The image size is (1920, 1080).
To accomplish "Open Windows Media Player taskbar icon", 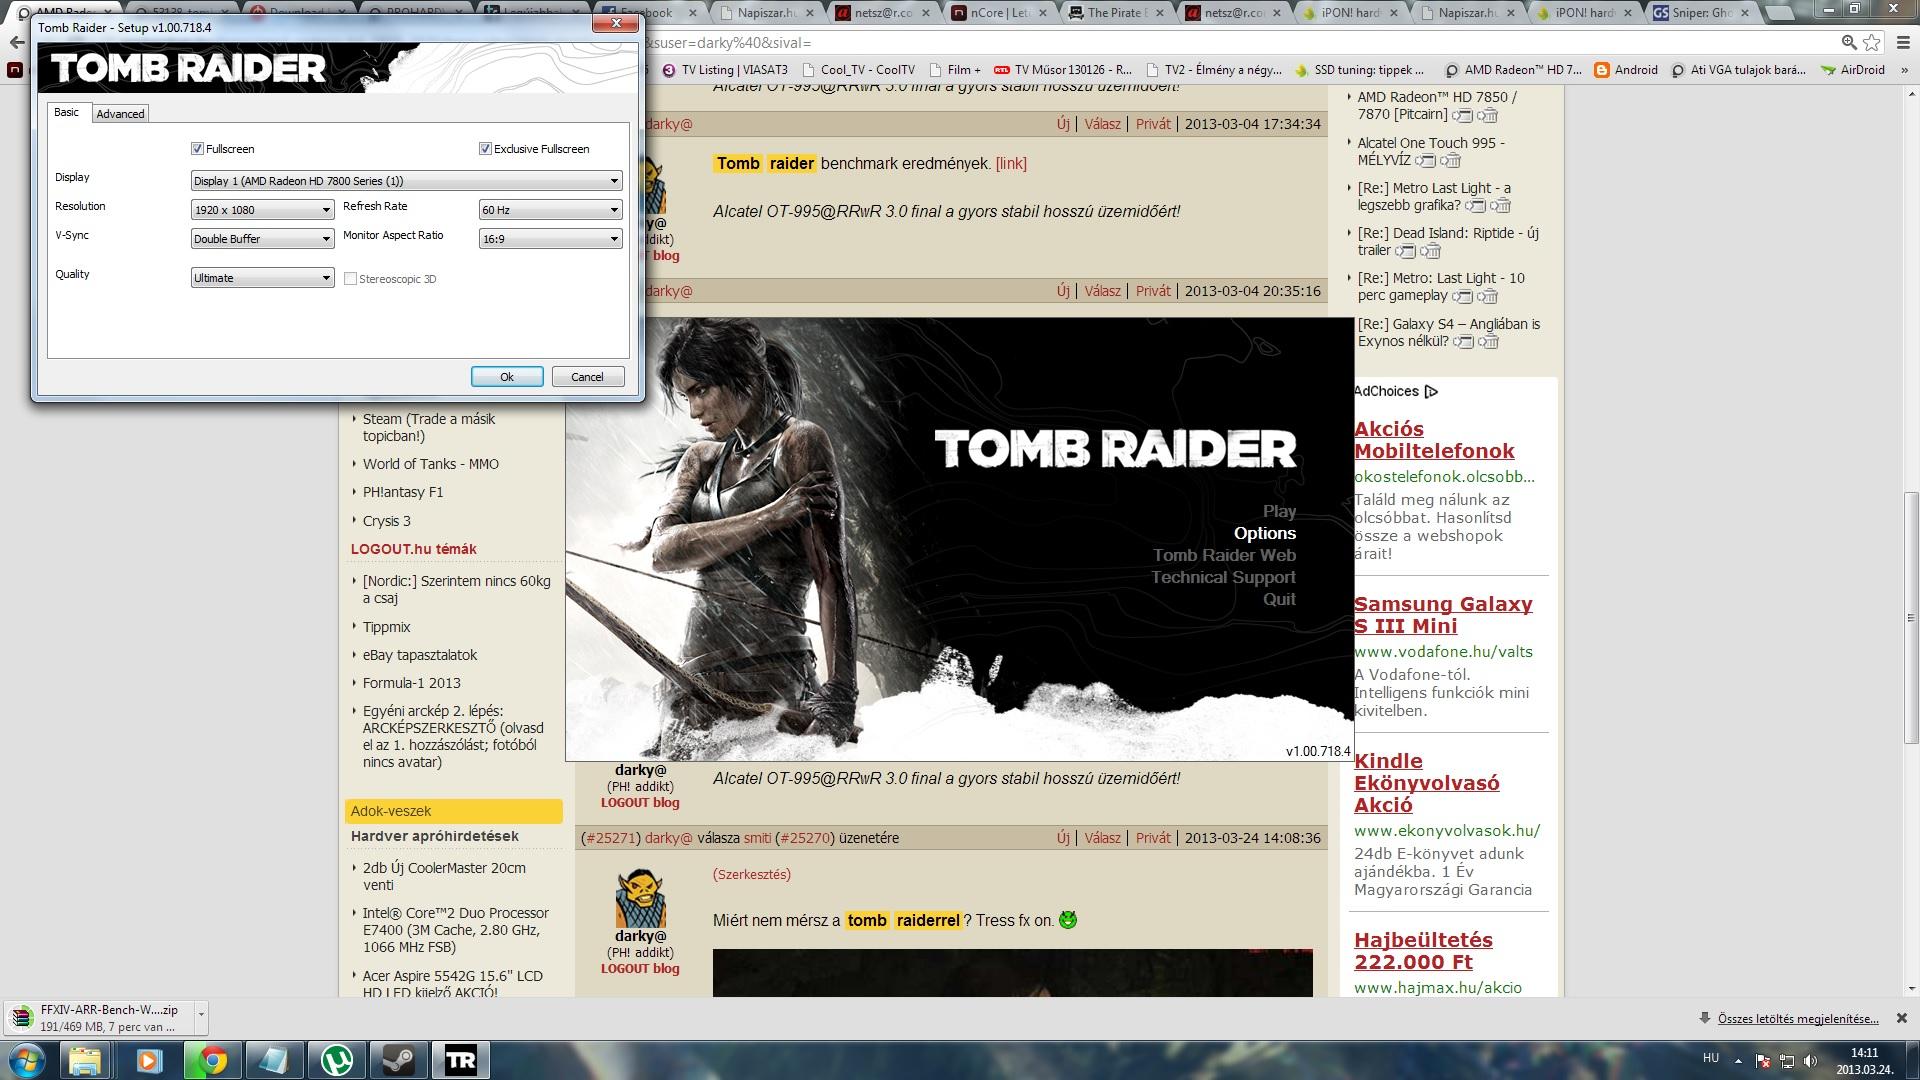I will 148,1060.
